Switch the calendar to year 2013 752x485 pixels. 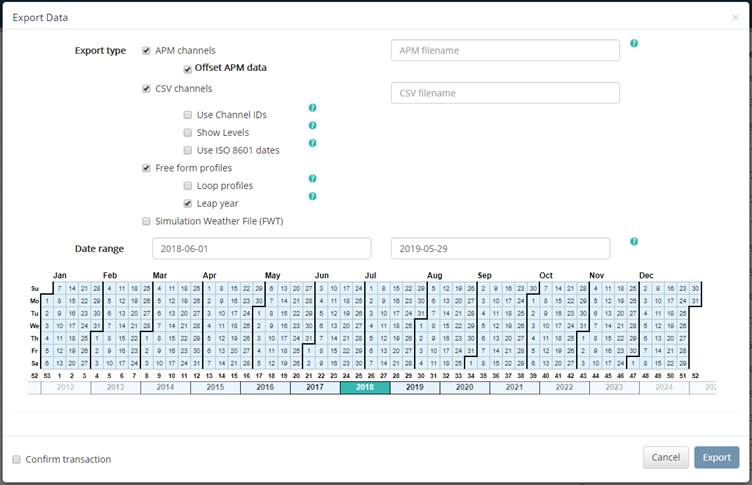pos(116,388)
